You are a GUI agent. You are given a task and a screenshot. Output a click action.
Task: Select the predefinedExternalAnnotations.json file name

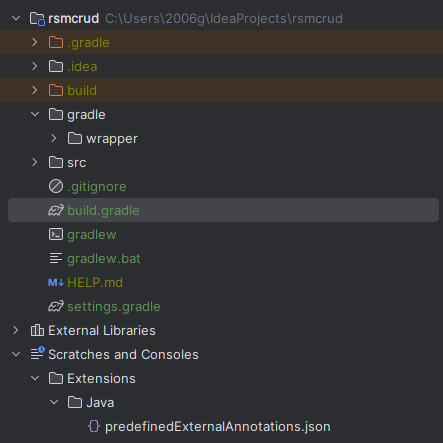click(x=218, y=427)
